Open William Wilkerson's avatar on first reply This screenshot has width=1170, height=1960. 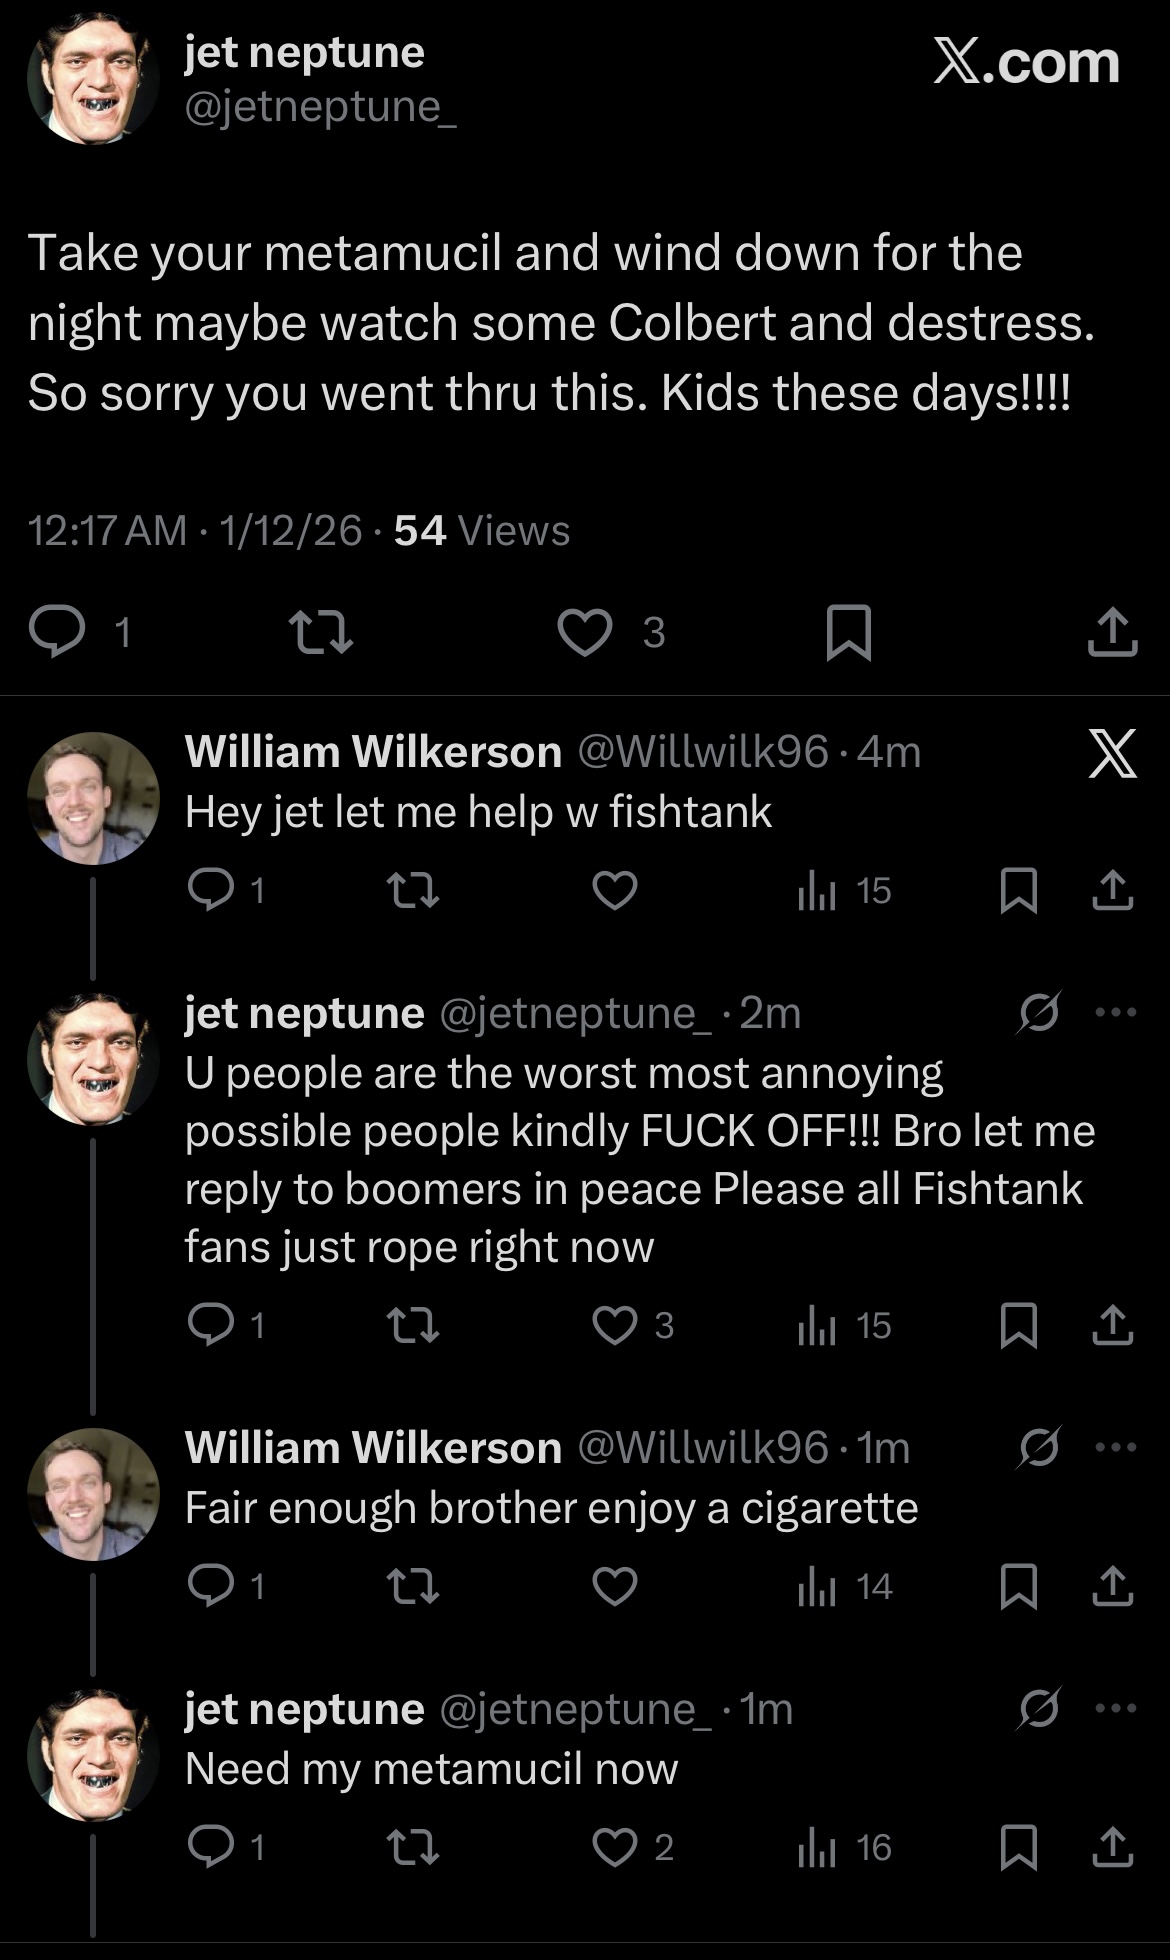coord(93,798)
